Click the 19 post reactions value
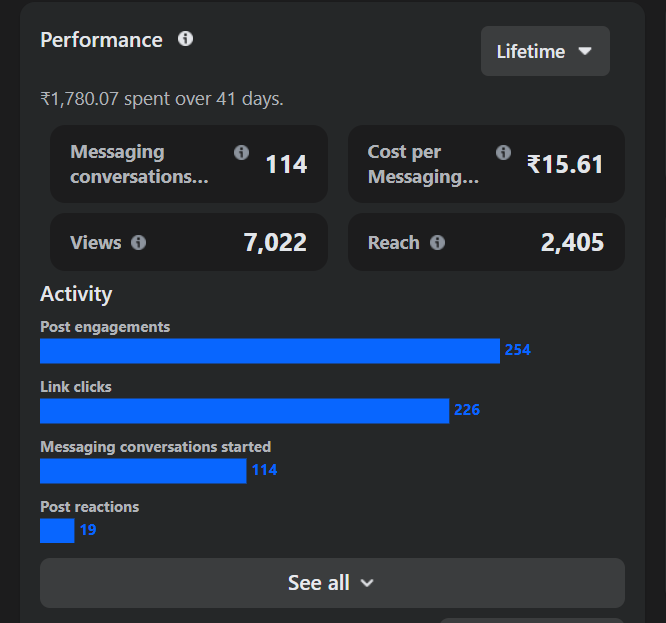Viewport: 666px width, 623px height. (x=88, y=530)
